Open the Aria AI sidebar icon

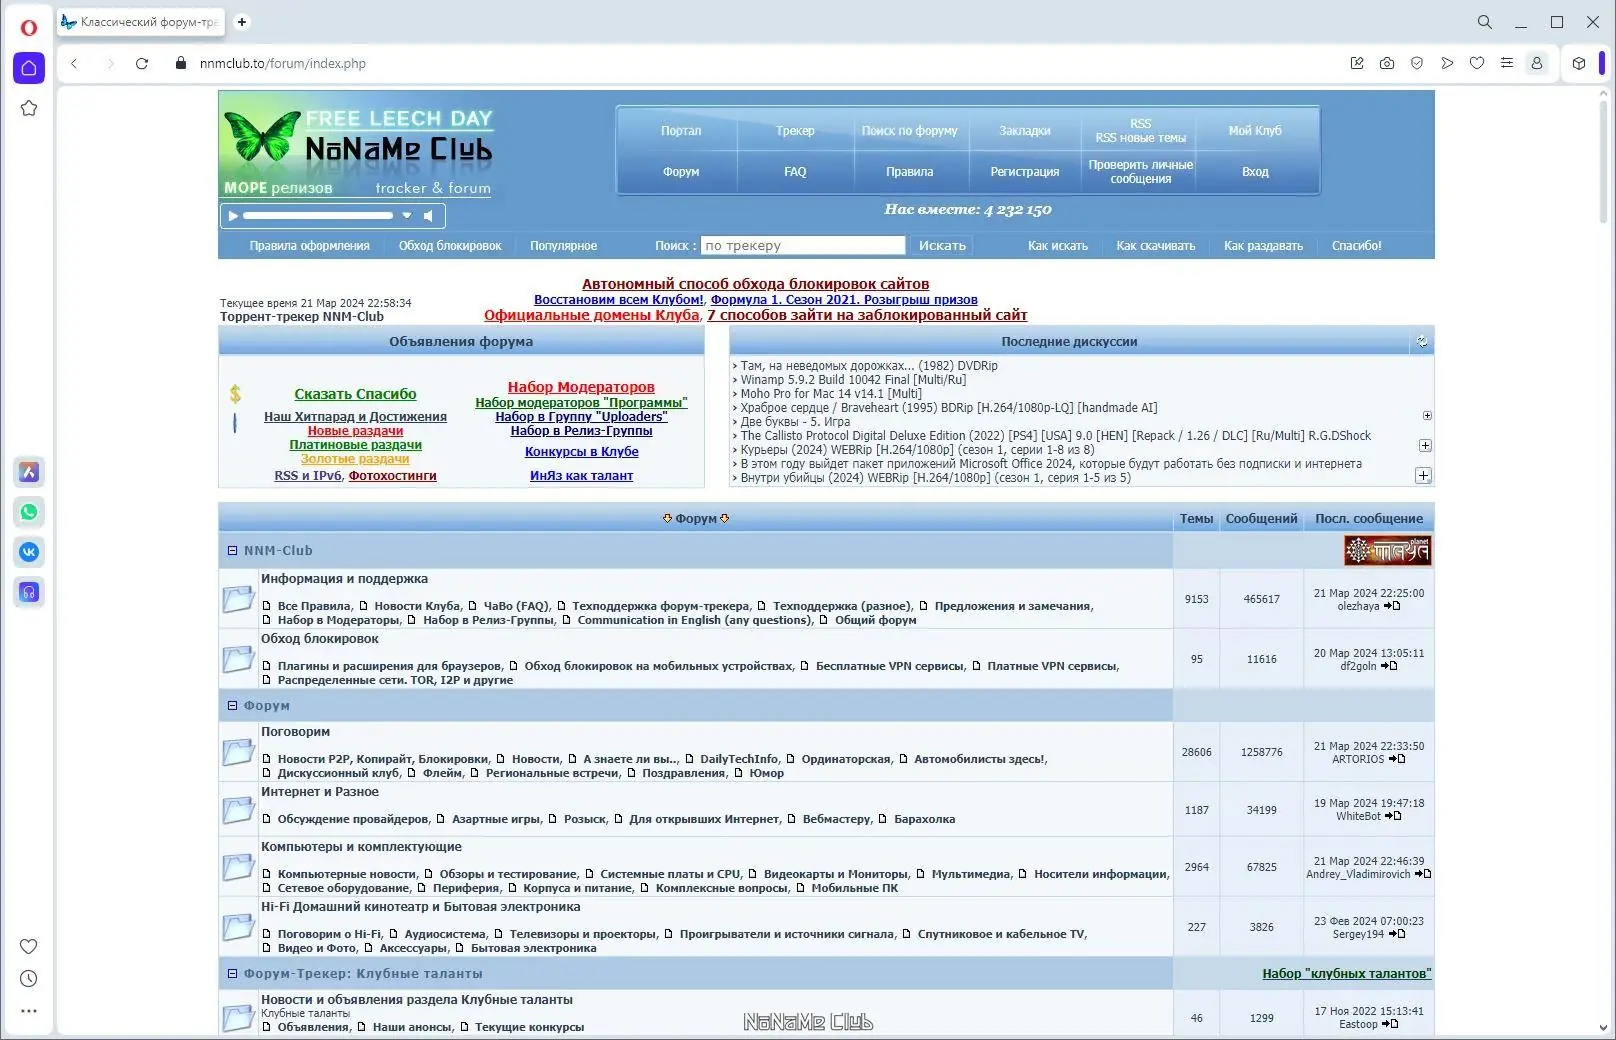(x=28, y=472)
